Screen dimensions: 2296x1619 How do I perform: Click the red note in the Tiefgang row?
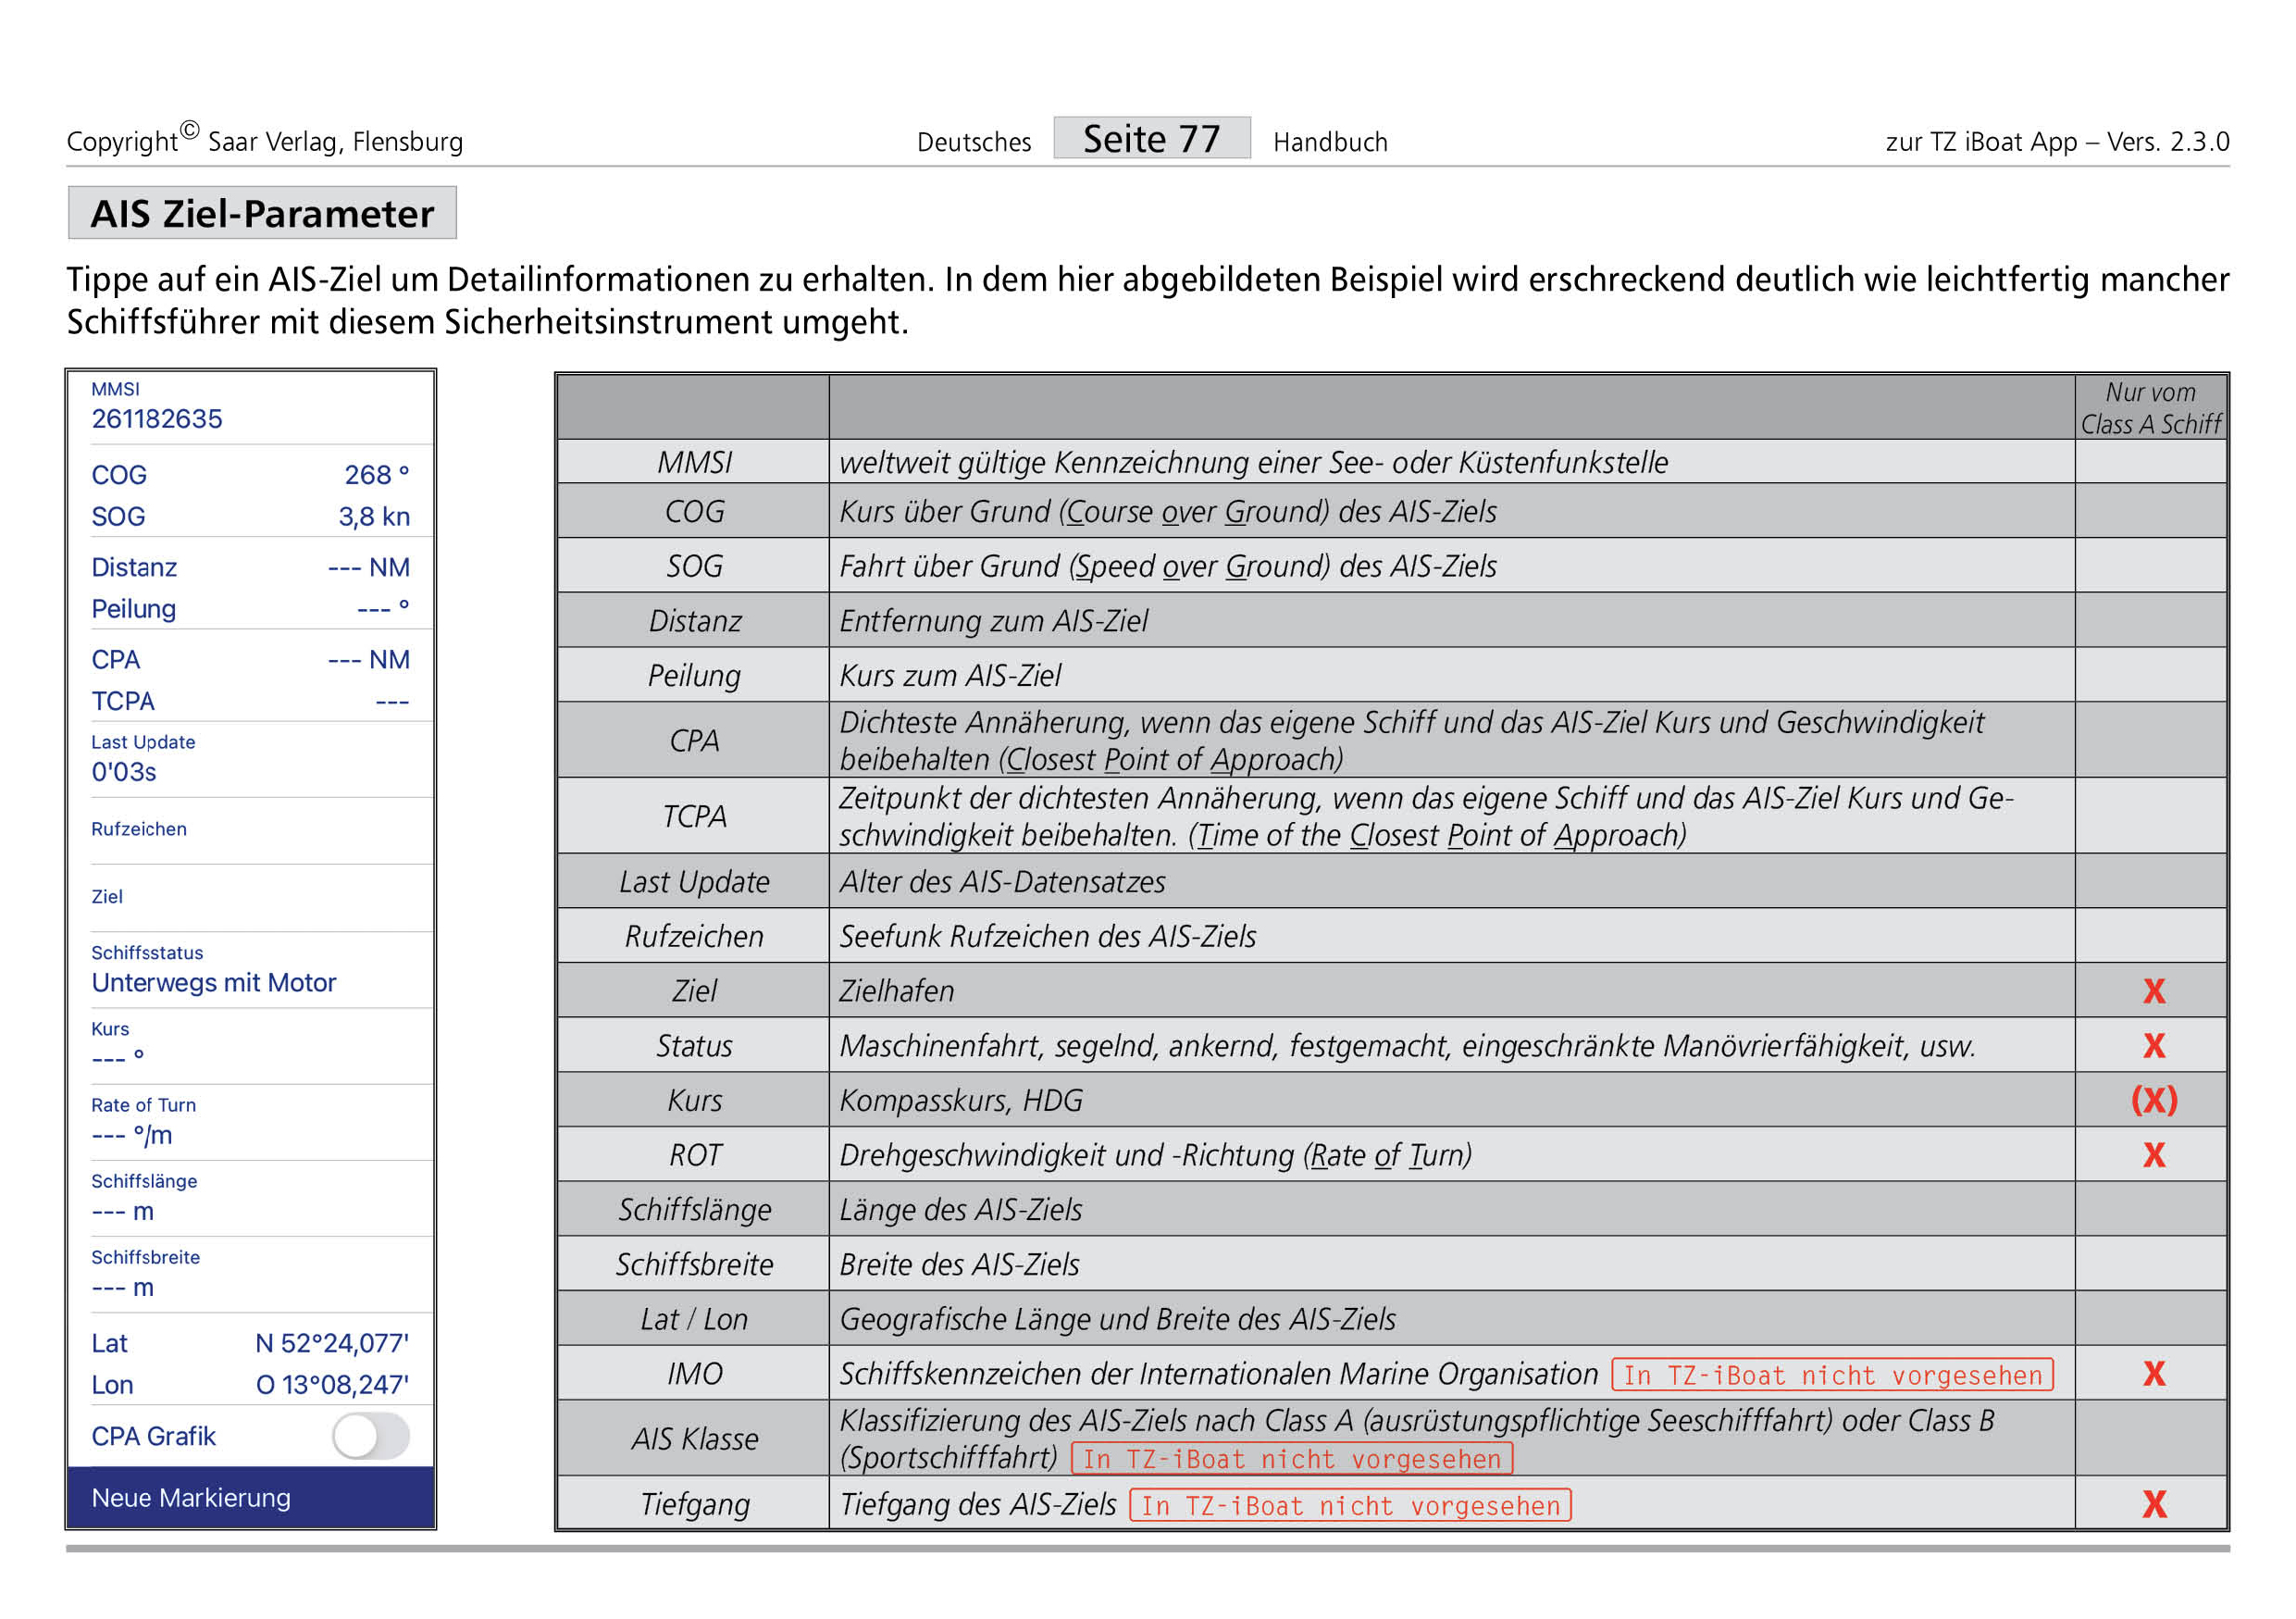coord(1350,1505)
